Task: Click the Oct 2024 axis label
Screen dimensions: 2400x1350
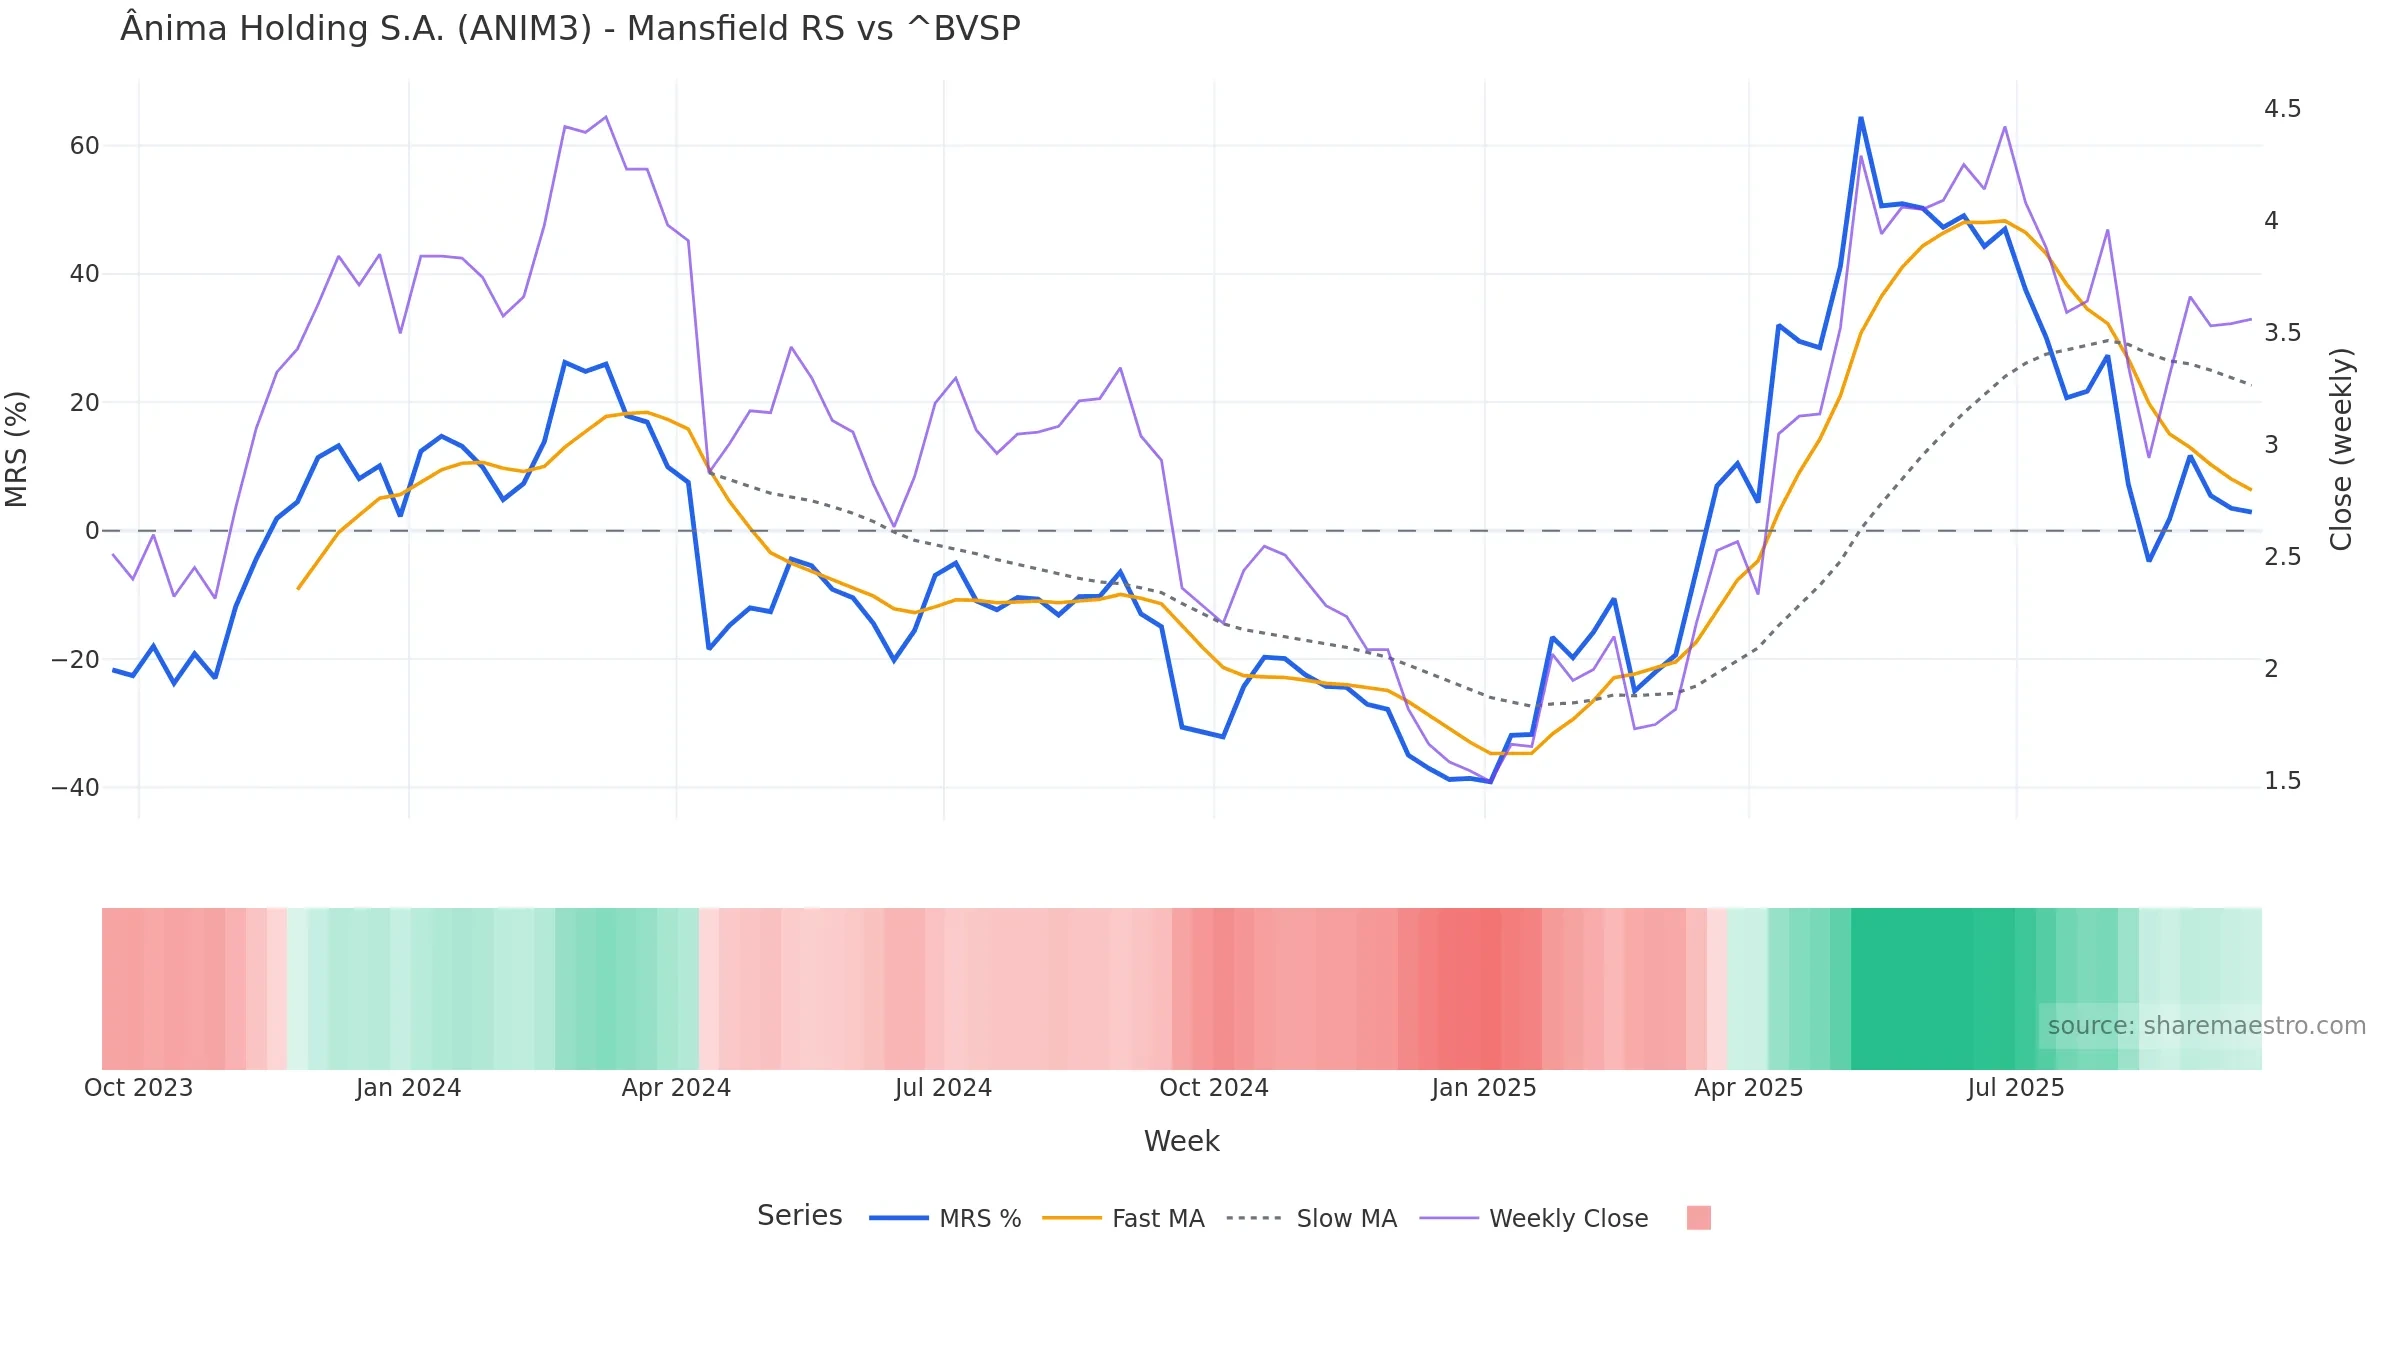Action: (1214, 1088)
